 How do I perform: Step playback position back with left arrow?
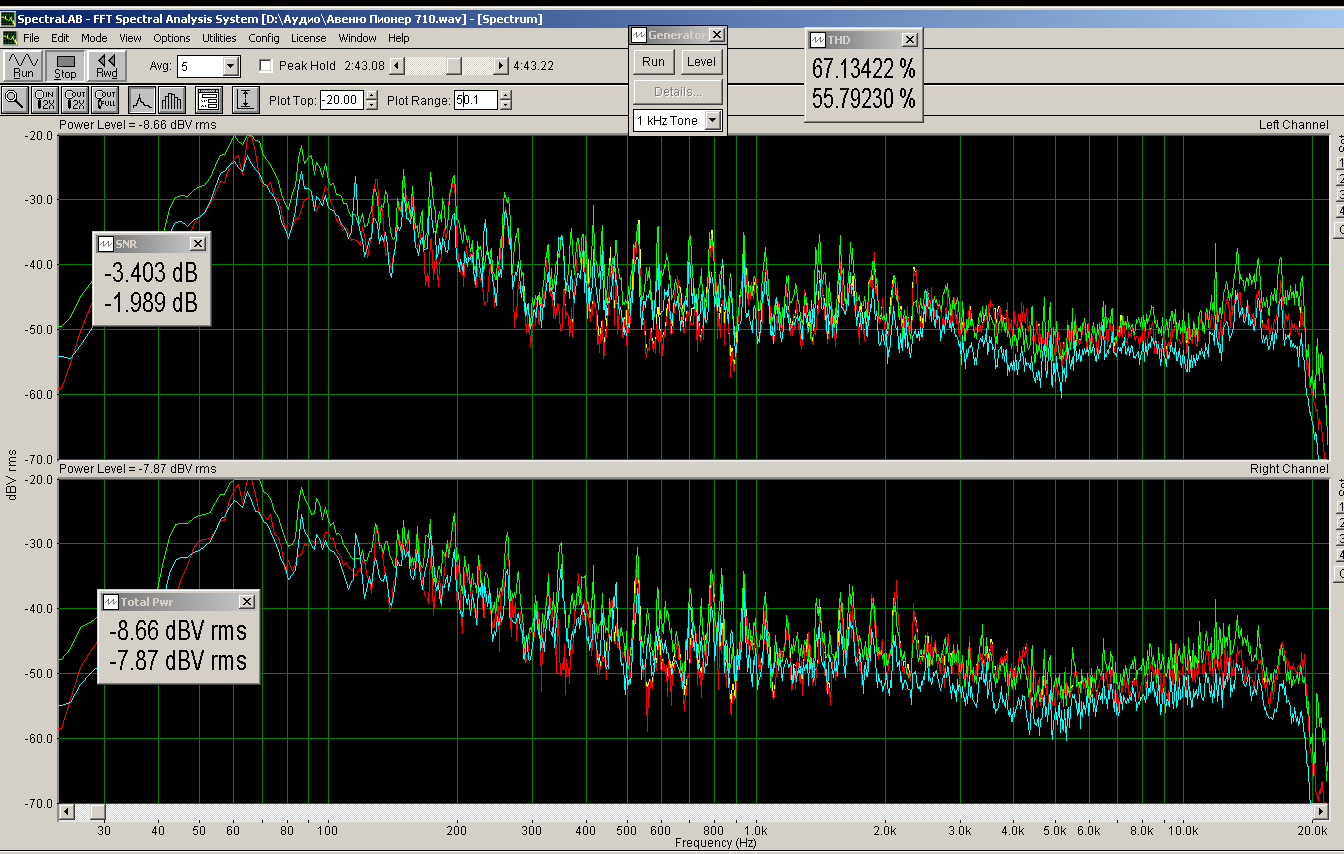pyautogui.click(x=397, y=66)
